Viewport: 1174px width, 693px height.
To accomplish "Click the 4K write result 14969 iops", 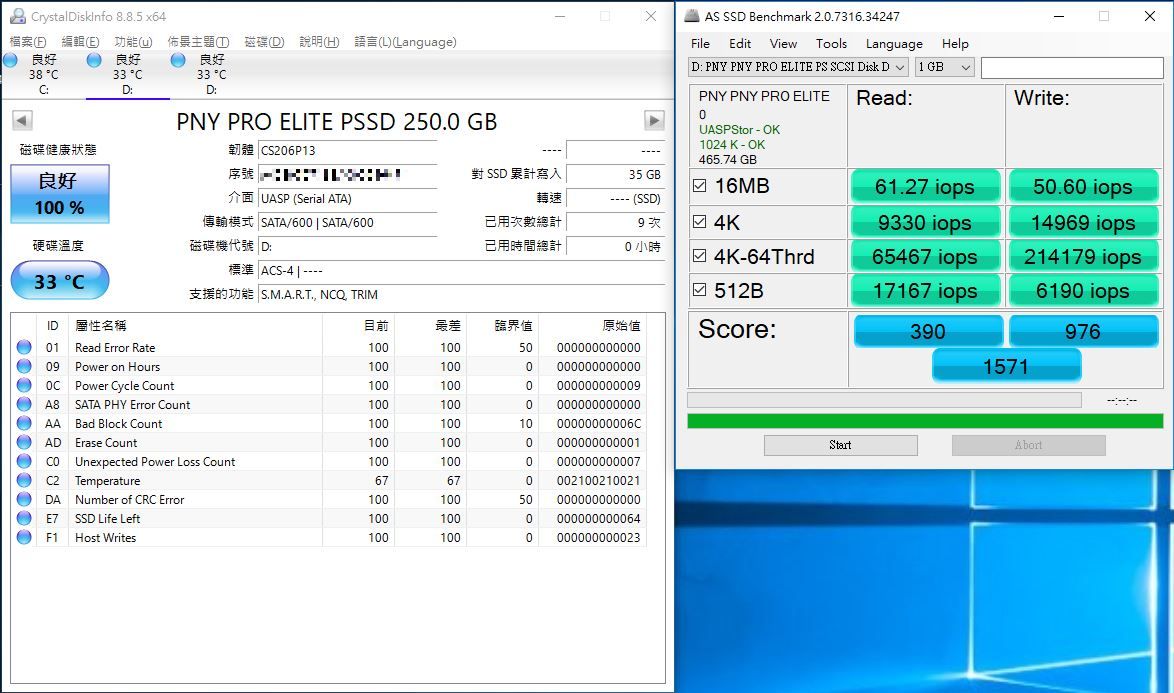I will coord(1083,222).
